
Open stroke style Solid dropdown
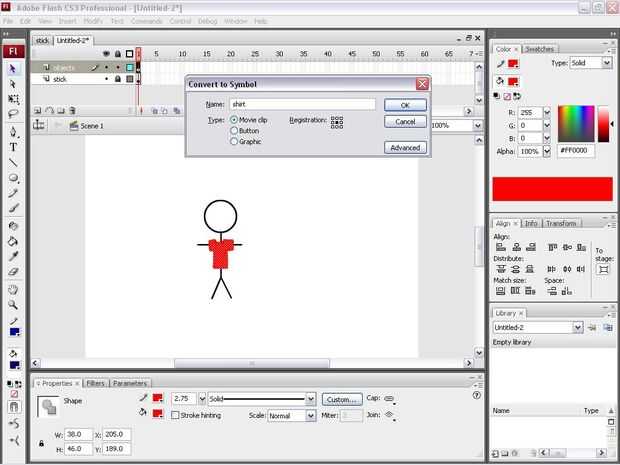pos(311,399)
